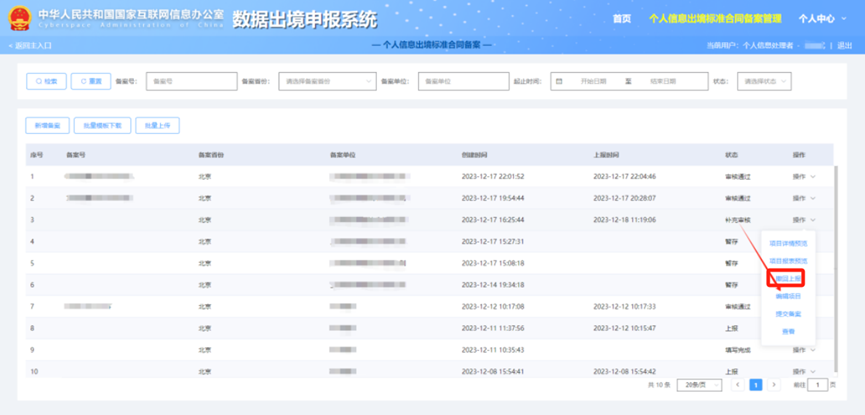Click the 退出 logout link

[x=844, y=46]
